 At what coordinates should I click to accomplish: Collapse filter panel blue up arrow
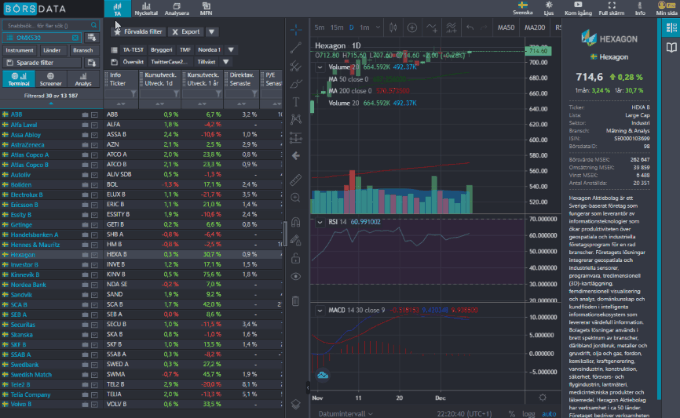[51, 104]
